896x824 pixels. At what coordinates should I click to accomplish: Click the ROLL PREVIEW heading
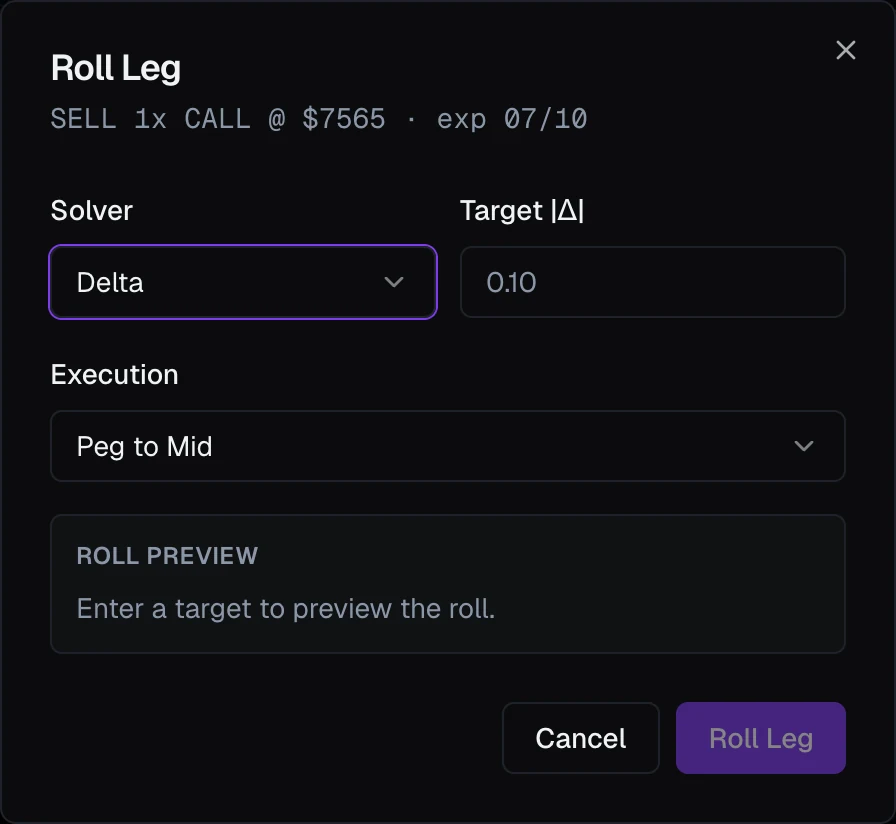click(x=167, y=555)
